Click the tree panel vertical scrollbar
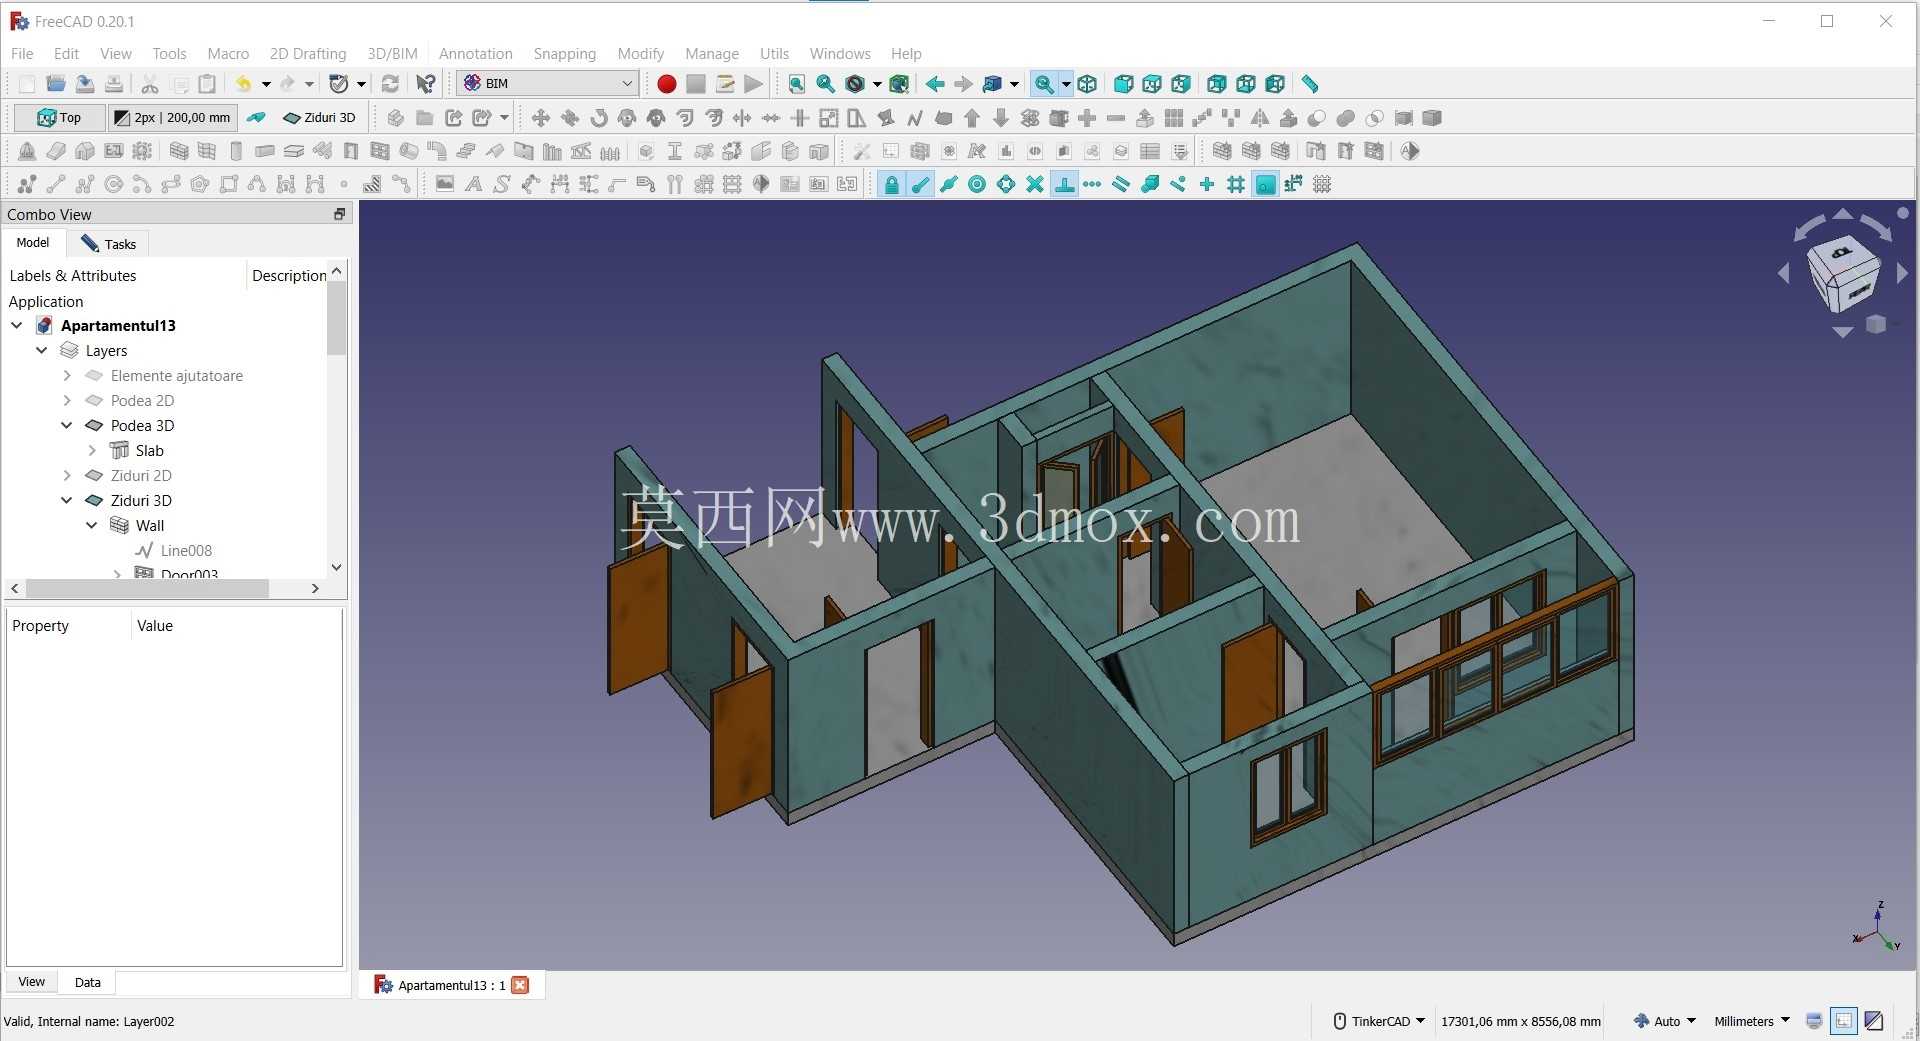Viewport: 1920px width, 1041px height. (x=336, y=318)
